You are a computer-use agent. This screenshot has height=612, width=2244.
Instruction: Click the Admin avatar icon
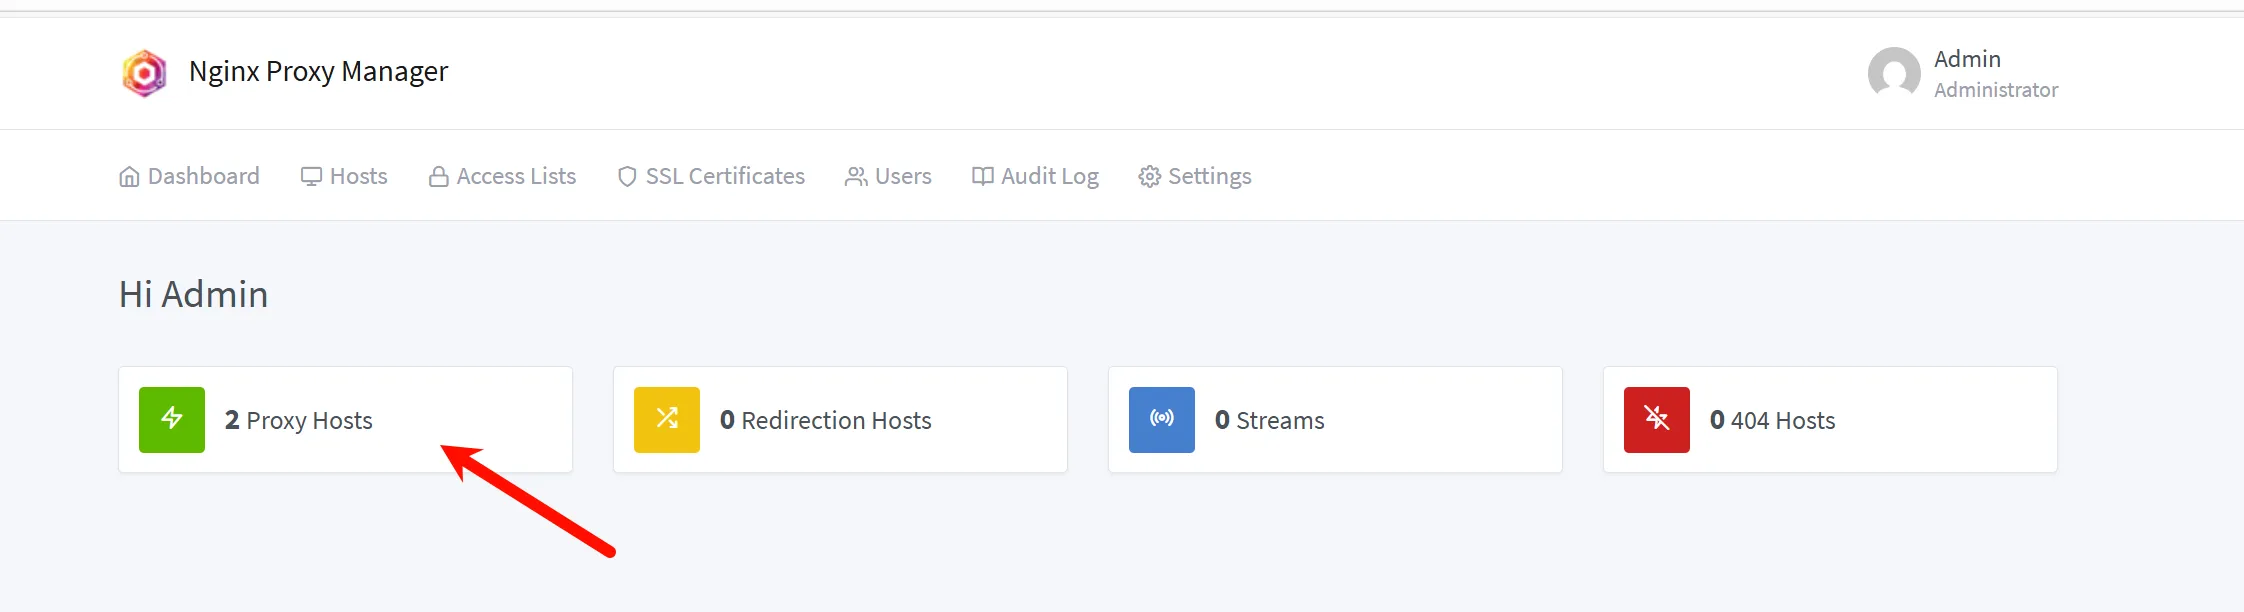tap(1894, 73)
